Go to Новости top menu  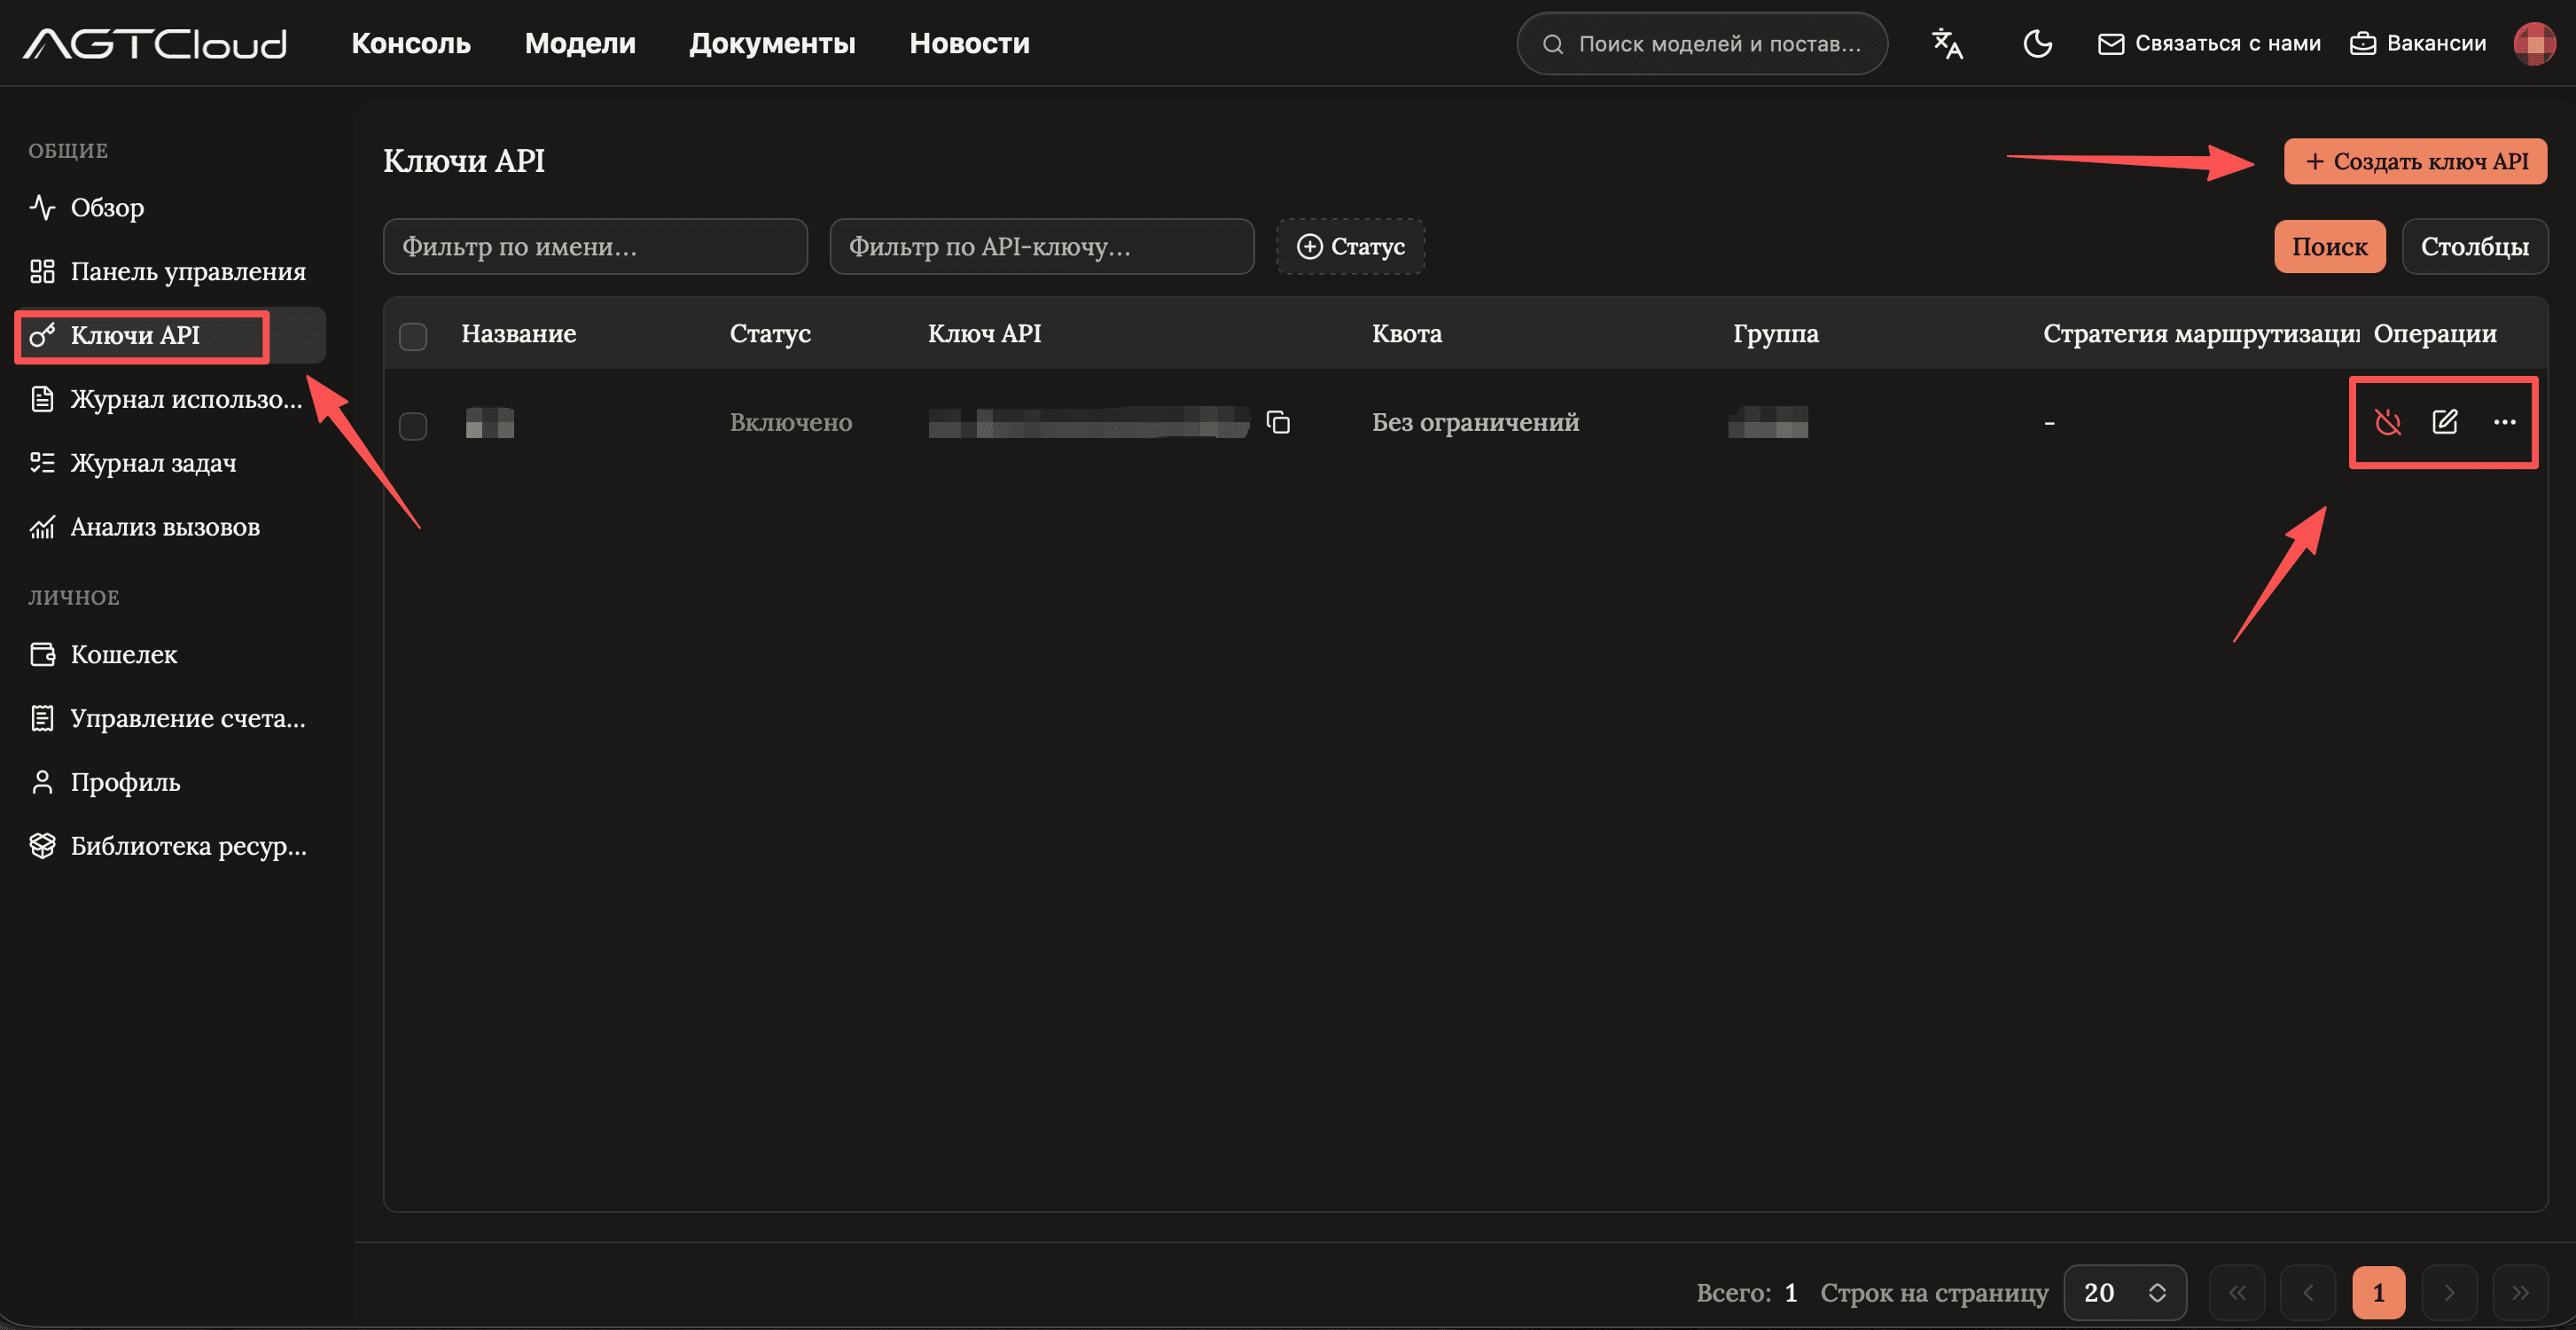click(969, 44)
